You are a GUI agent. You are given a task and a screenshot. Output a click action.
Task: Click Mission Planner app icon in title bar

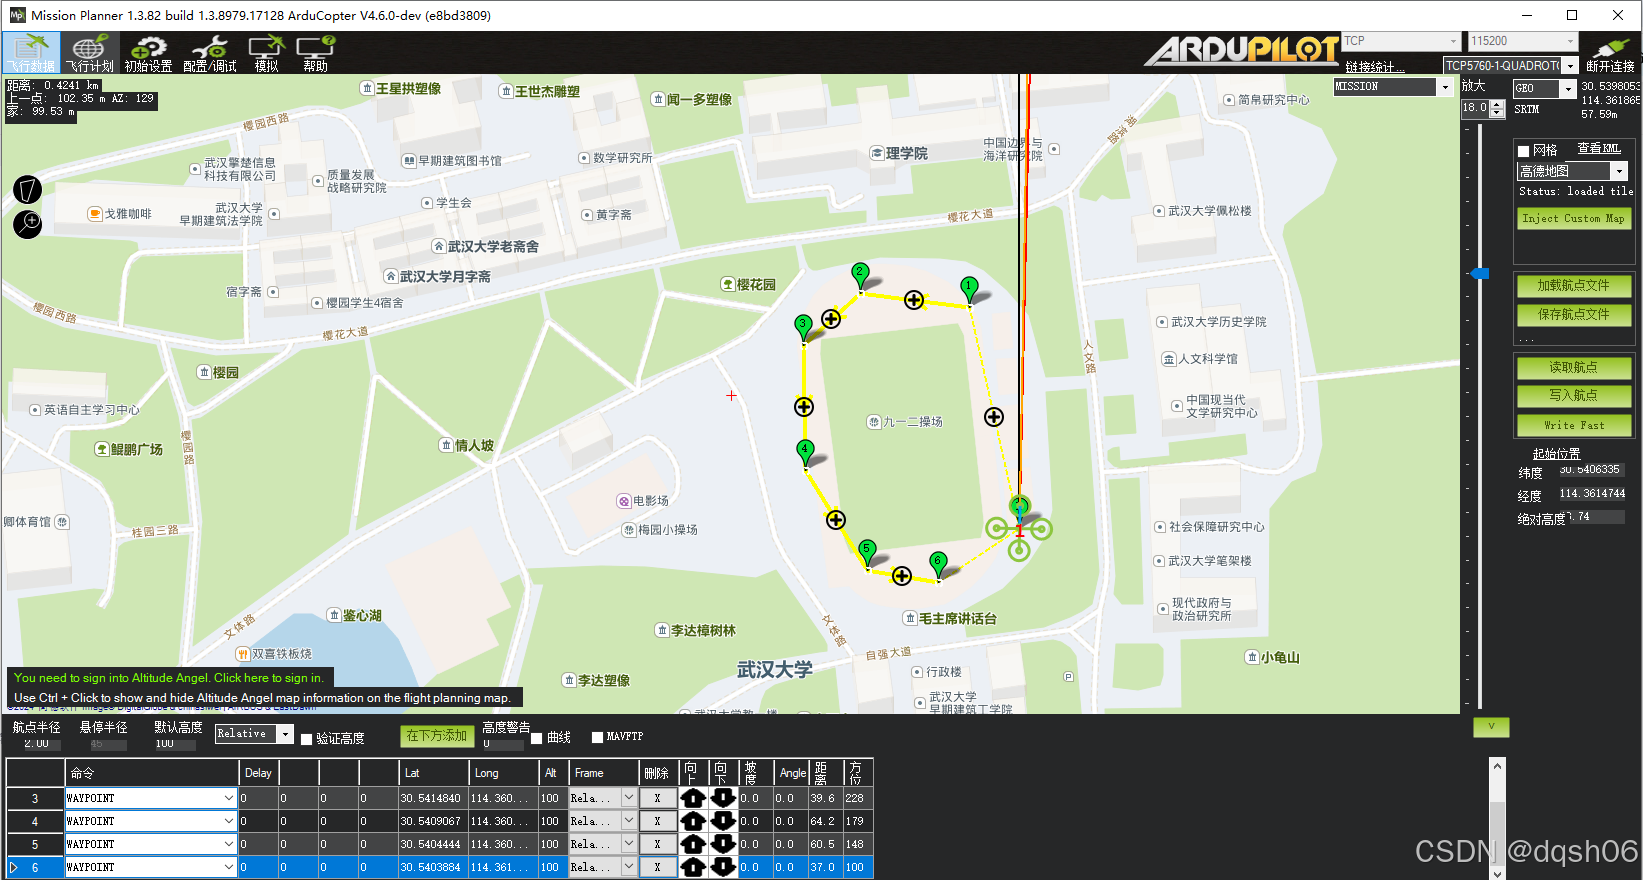point(17,15)
